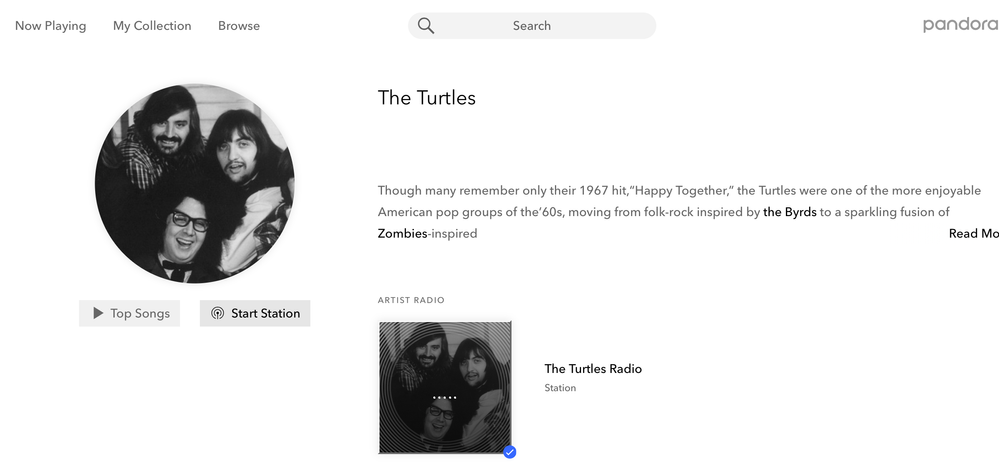Click the Pandora logo
Viewport: 999px width, 462px height.
(960, 25)
